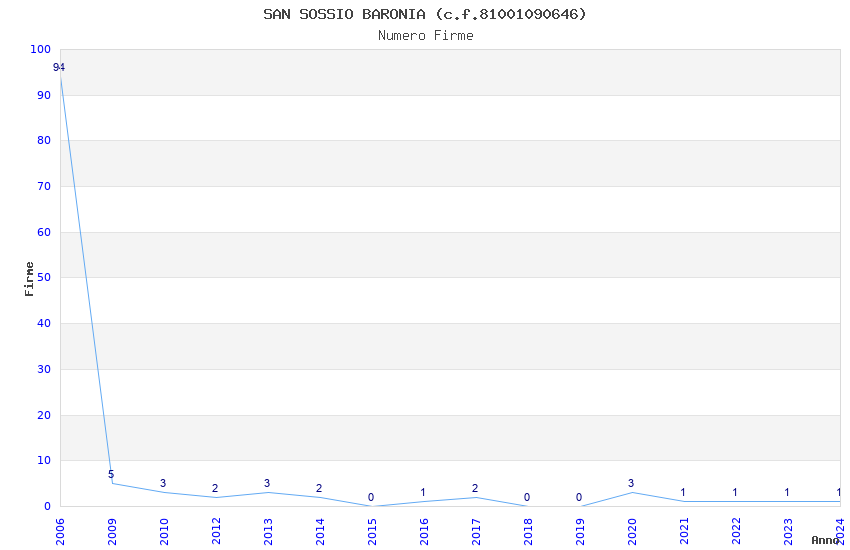Viewport: 850px width, 550px height.
Task: Click the y-axis value 80
Action: click(x=44, y=140)
